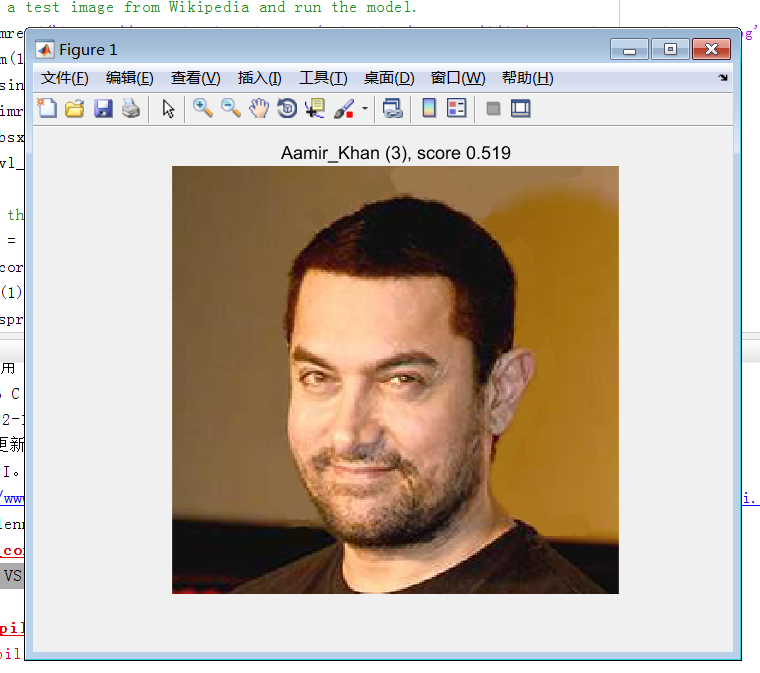The image size is (760, 673).
Task: Save the figure with floppy disk icon
Action: (x=103, y=108)
